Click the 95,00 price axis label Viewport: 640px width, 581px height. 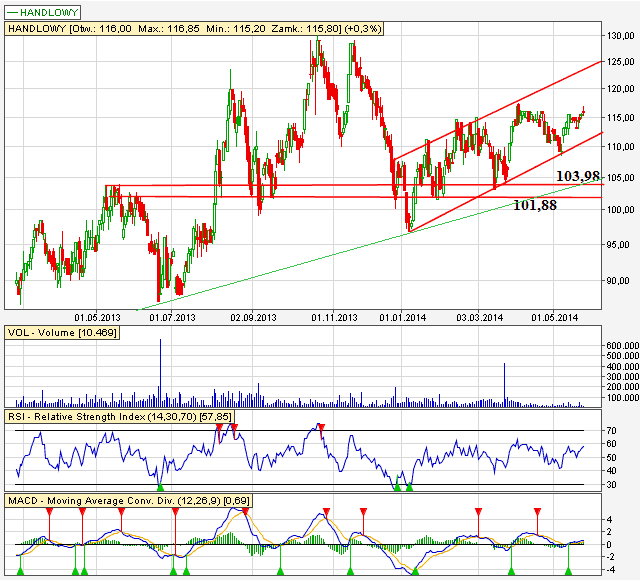point(620,245)
